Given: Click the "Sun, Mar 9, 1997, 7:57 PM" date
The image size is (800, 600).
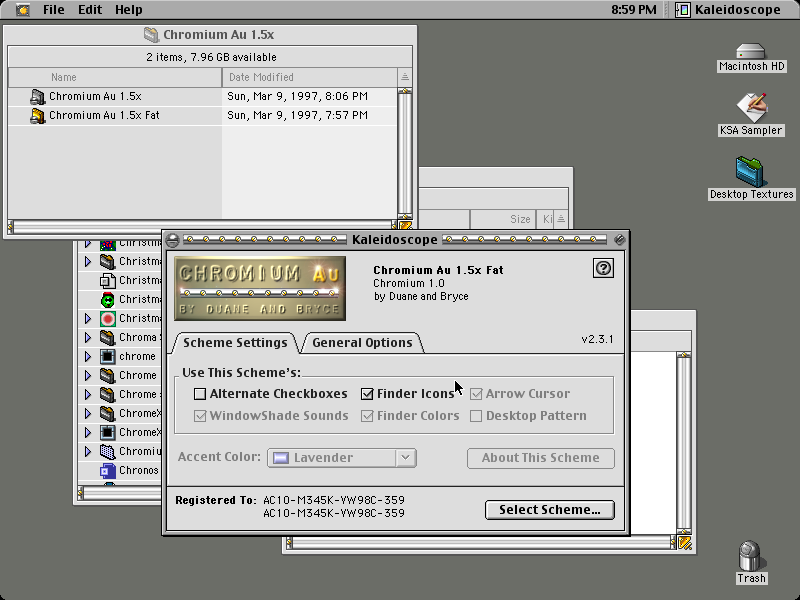Looking at the screenshot, I should (297, 115).
